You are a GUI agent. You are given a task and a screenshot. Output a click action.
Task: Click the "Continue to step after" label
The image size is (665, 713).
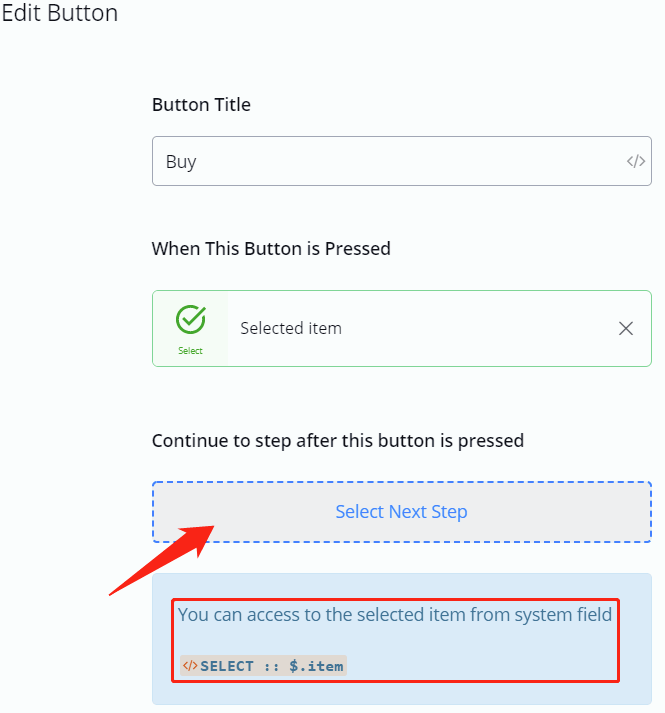pyautogui.click(x=338, y=440)
